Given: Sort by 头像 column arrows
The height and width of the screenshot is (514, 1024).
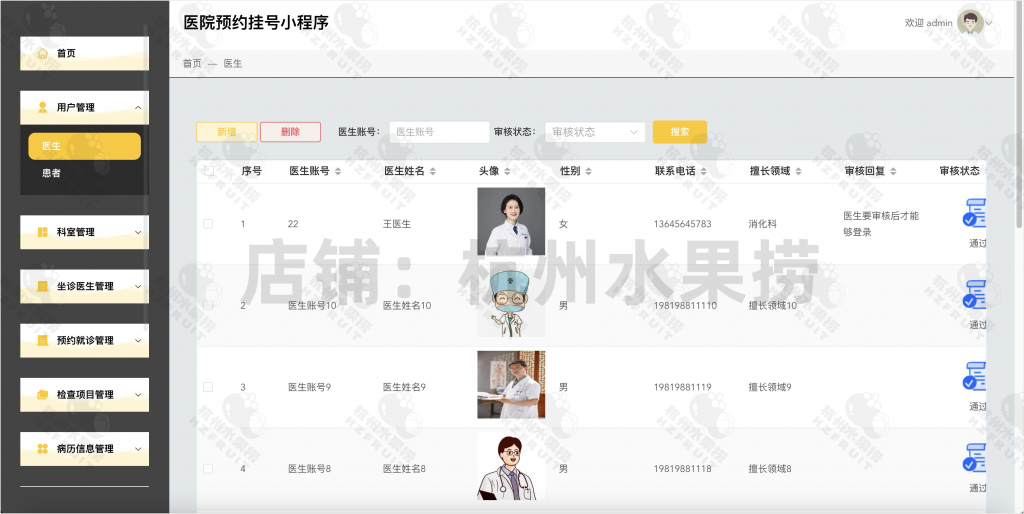Looking at the screenshot, I should [507, 171].
